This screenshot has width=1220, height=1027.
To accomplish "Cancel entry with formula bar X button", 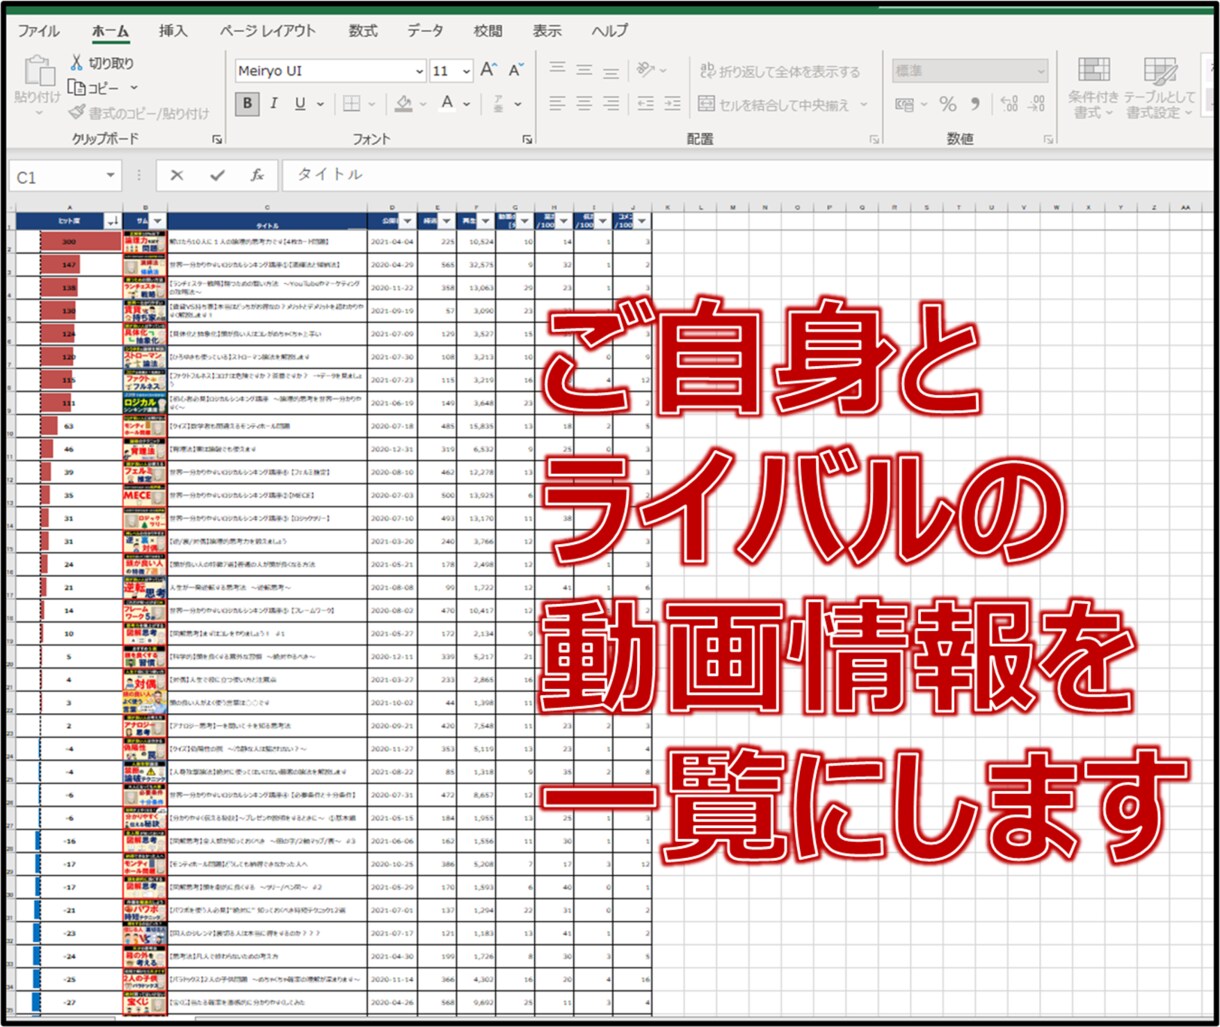I will (177, 175).
